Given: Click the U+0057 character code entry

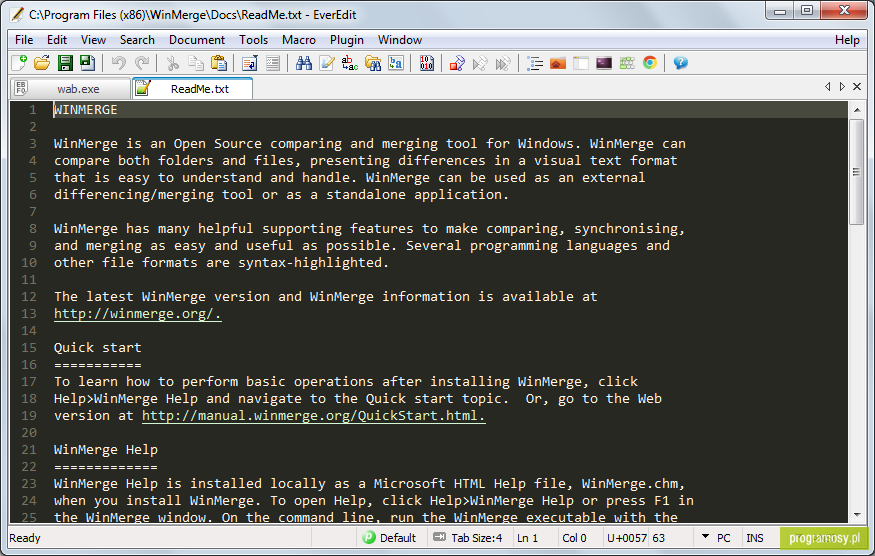Looking at the screenshot, I should click(x=627, y=538).
